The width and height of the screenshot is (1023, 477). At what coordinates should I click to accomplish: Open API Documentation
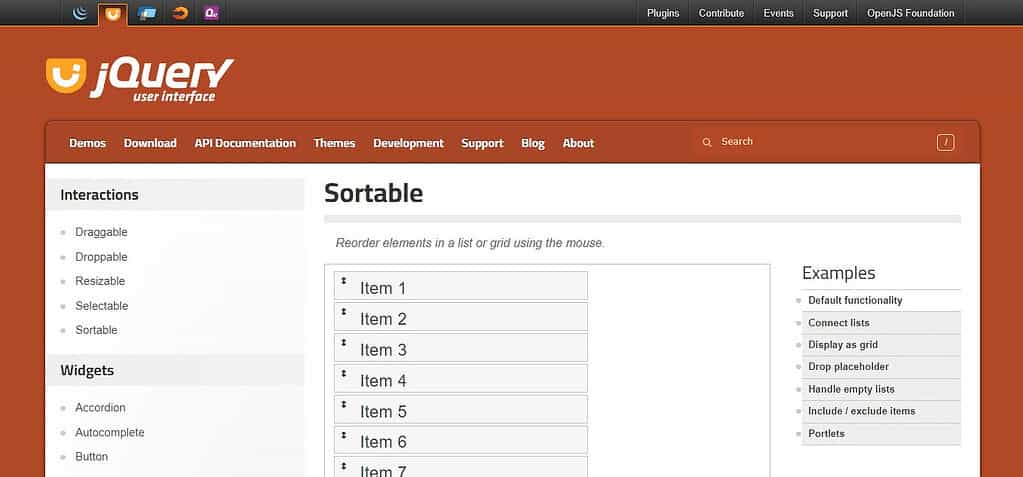tap(245, 143)
